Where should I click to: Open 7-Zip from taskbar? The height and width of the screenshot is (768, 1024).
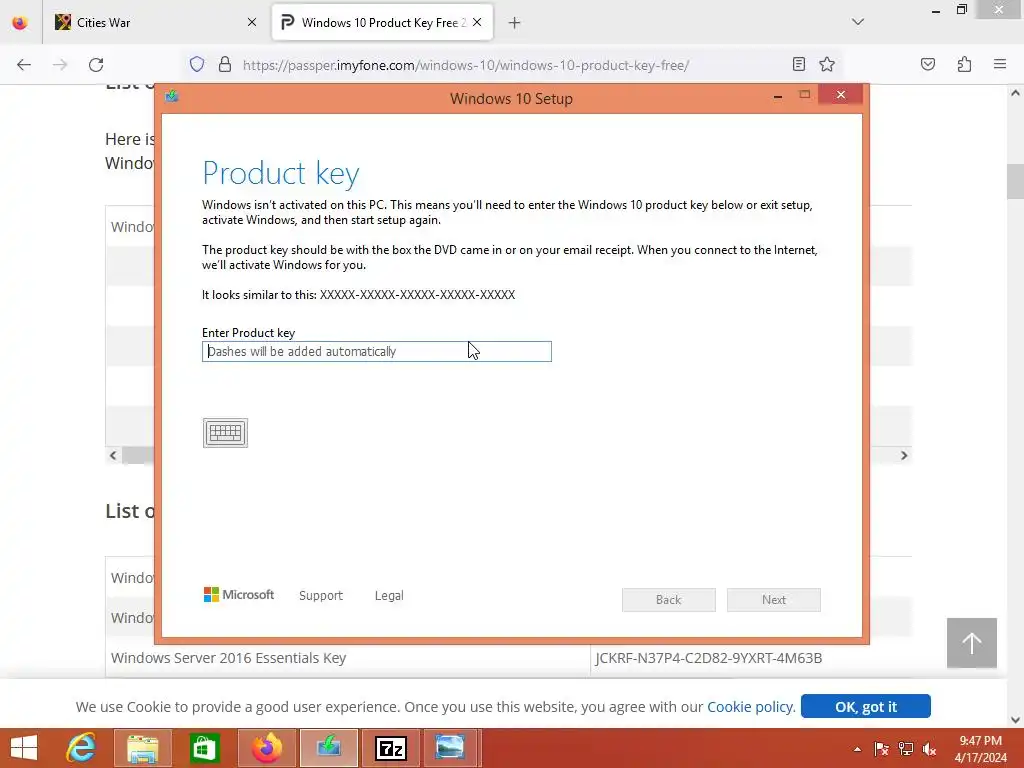coord(391,748)
